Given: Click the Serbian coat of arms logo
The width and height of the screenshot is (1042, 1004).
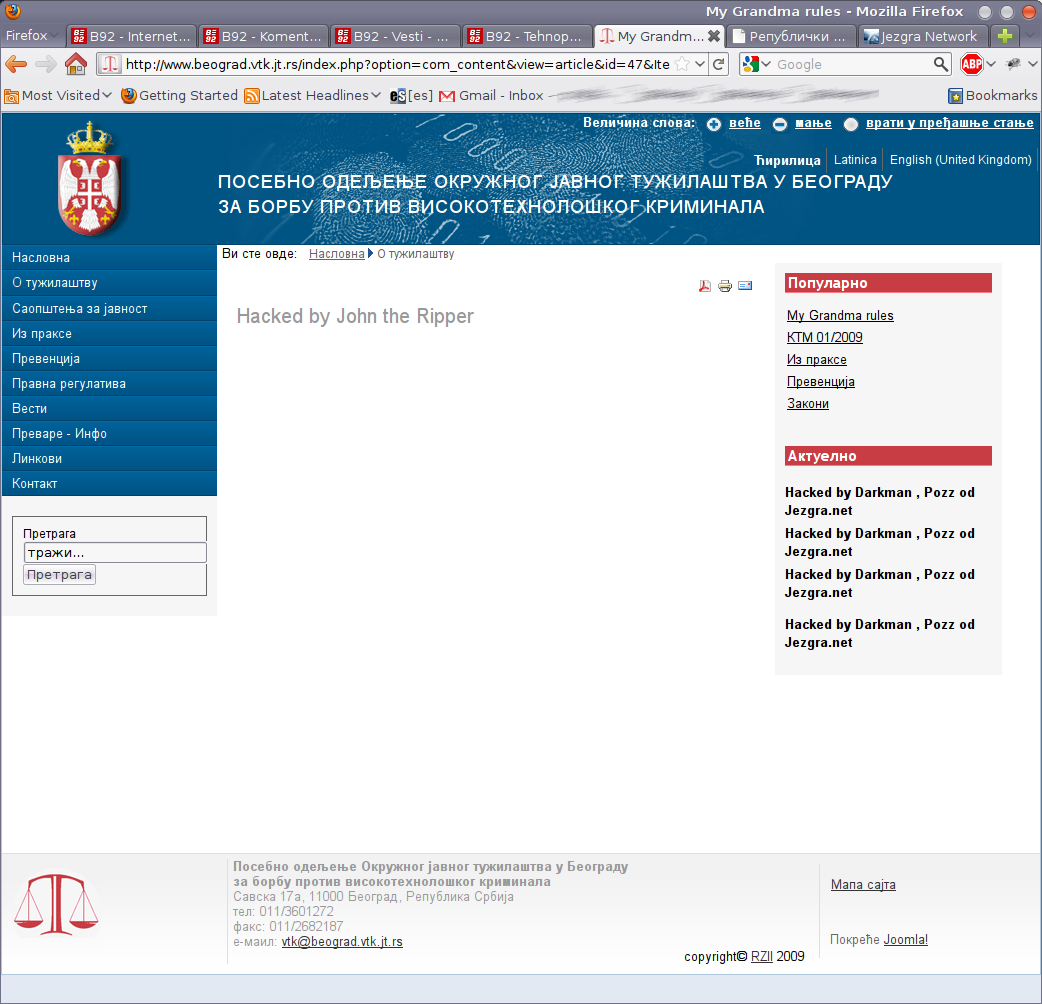Looking at the screenshot, I should (x=90, y=178).
